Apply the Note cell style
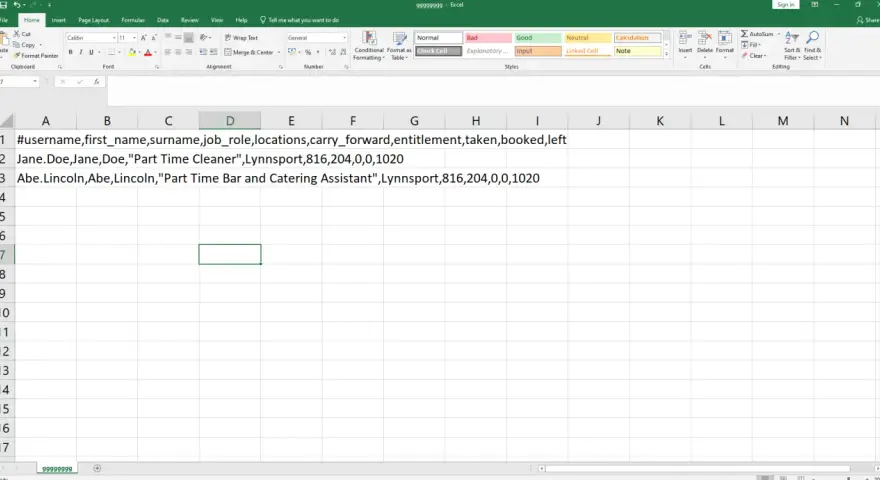This screenshot has height=480, width=880. (x=638, y=51)
